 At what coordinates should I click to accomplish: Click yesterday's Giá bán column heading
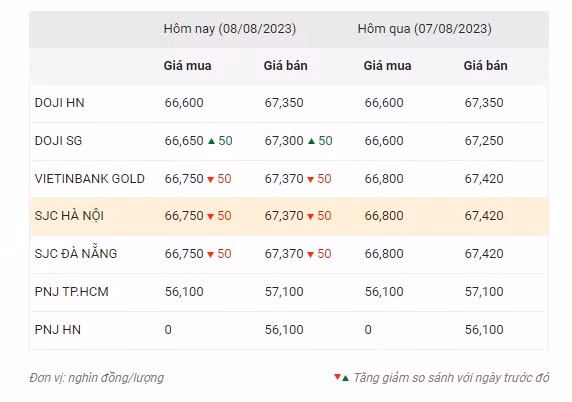[486, 66]
